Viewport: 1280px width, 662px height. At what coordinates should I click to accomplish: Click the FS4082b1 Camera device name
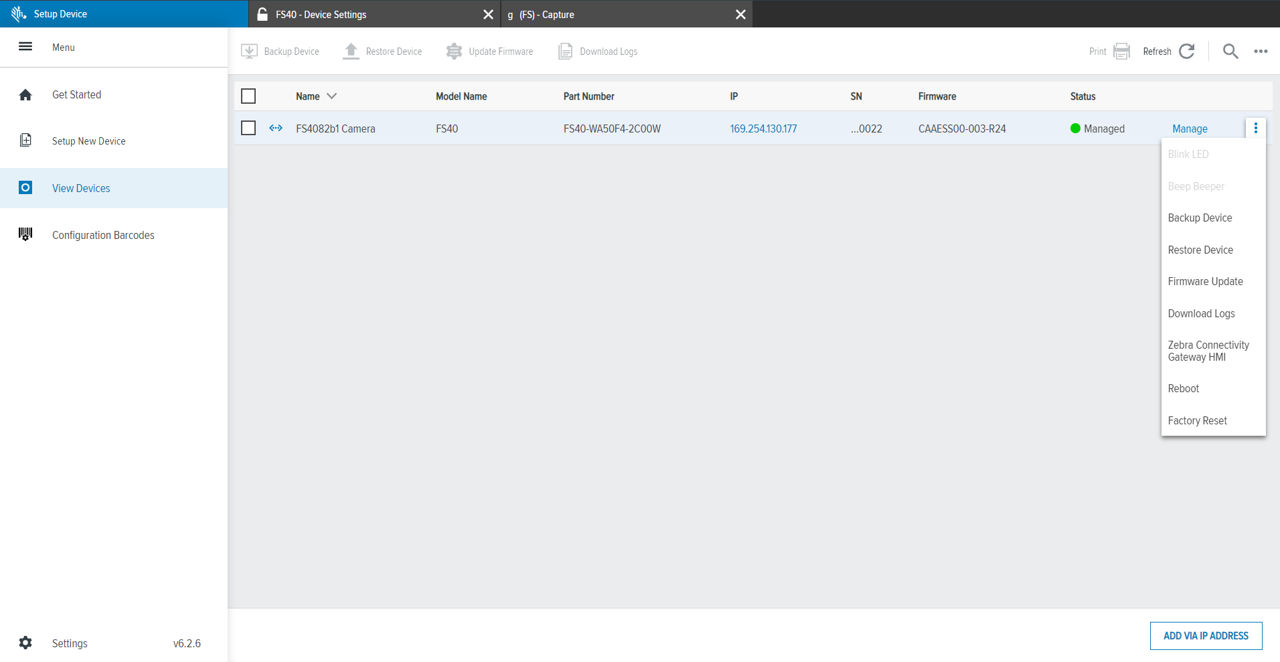[x=336, y=129]
